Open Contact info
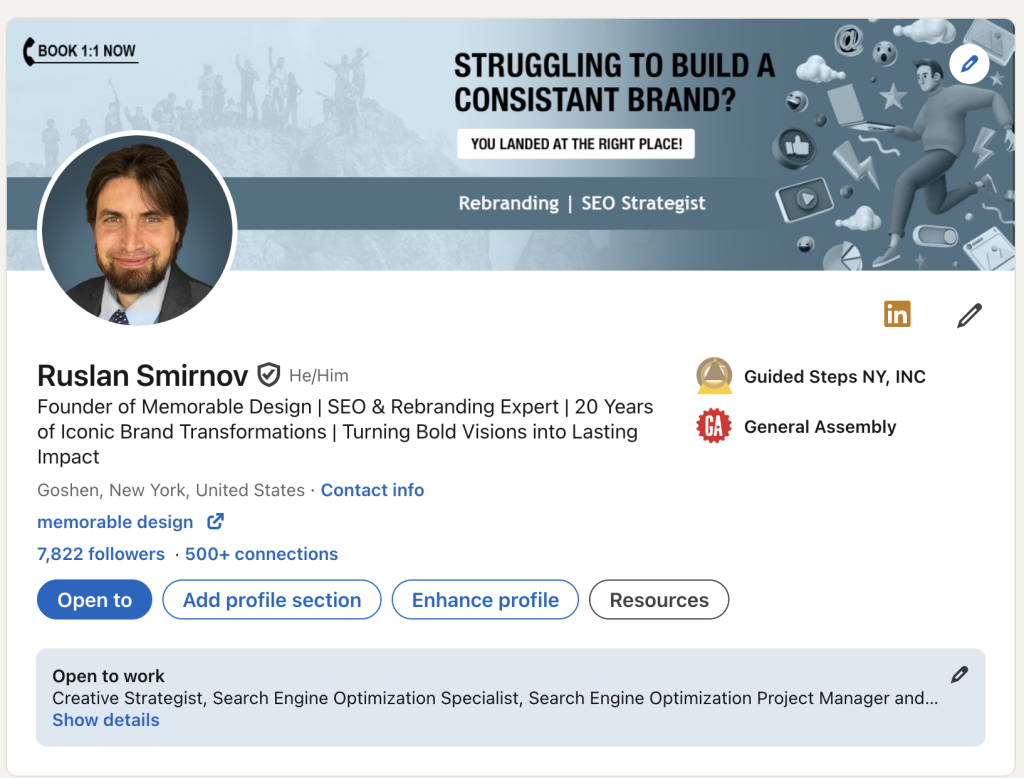This screenshot has width=1024, height=778. pos(372,490)
